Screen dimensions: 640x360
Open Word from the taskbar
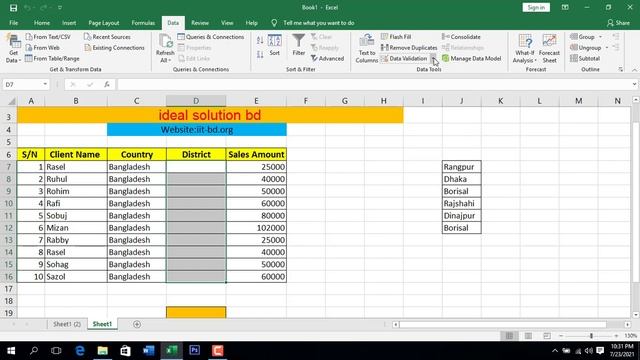pyautogui.click(x=149, y=351)
